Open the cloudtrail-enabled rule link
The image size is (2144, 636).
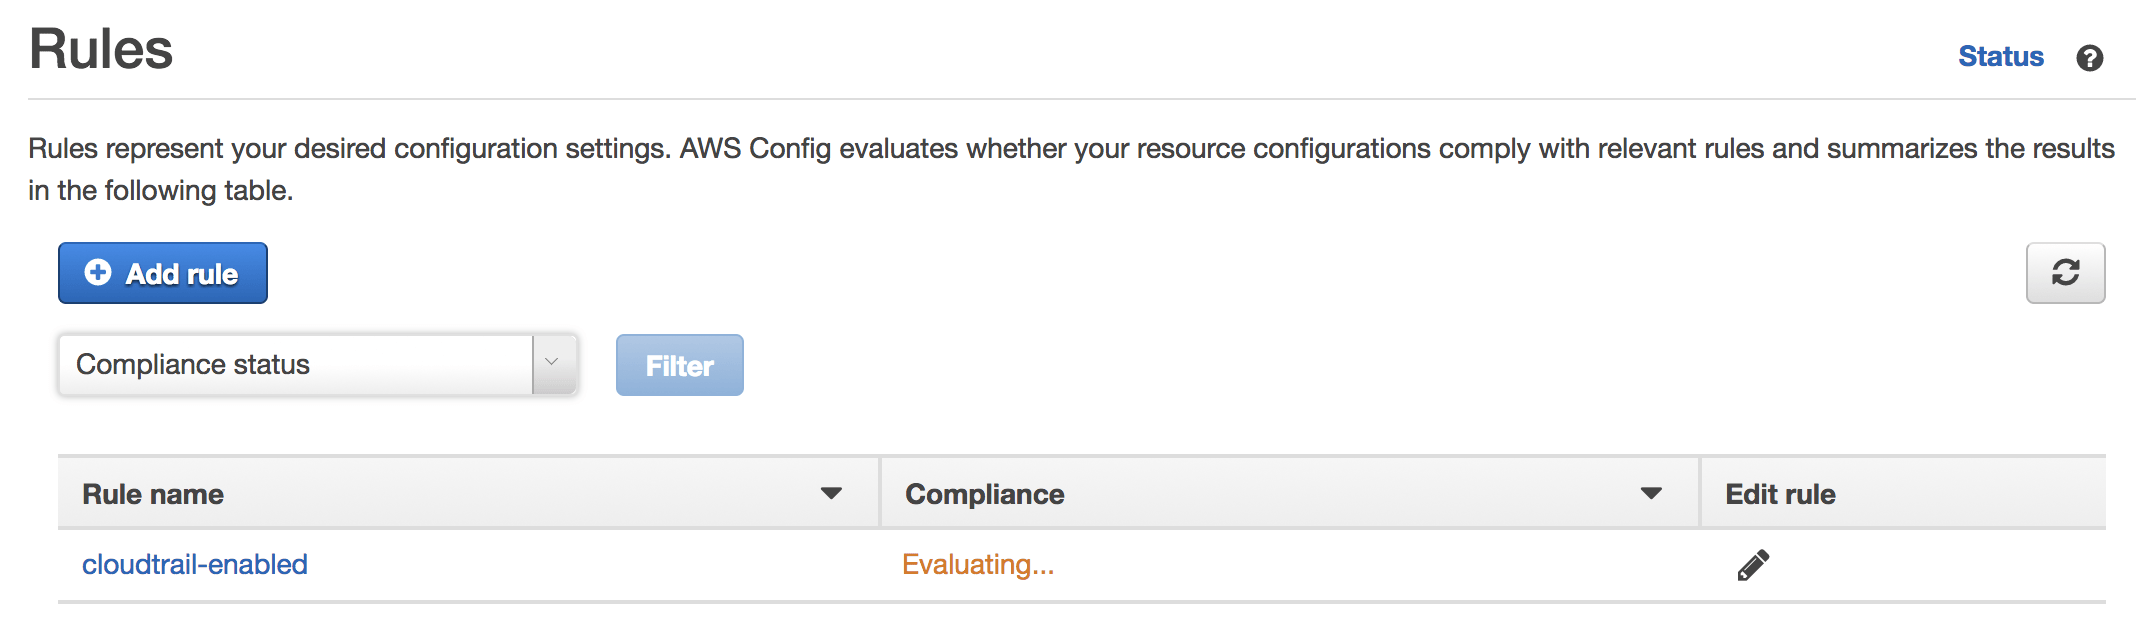(x=195, y=565)
